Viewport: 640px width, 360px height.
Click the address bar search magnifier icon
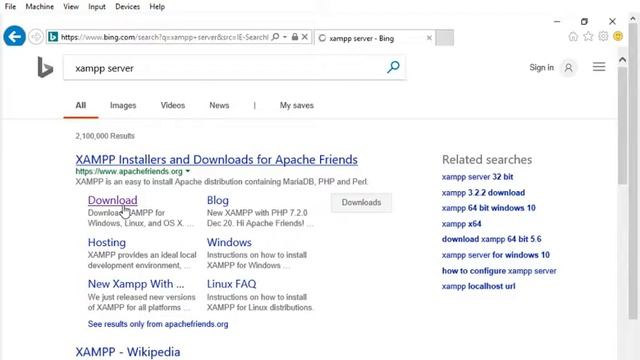(x=276, y=37)
